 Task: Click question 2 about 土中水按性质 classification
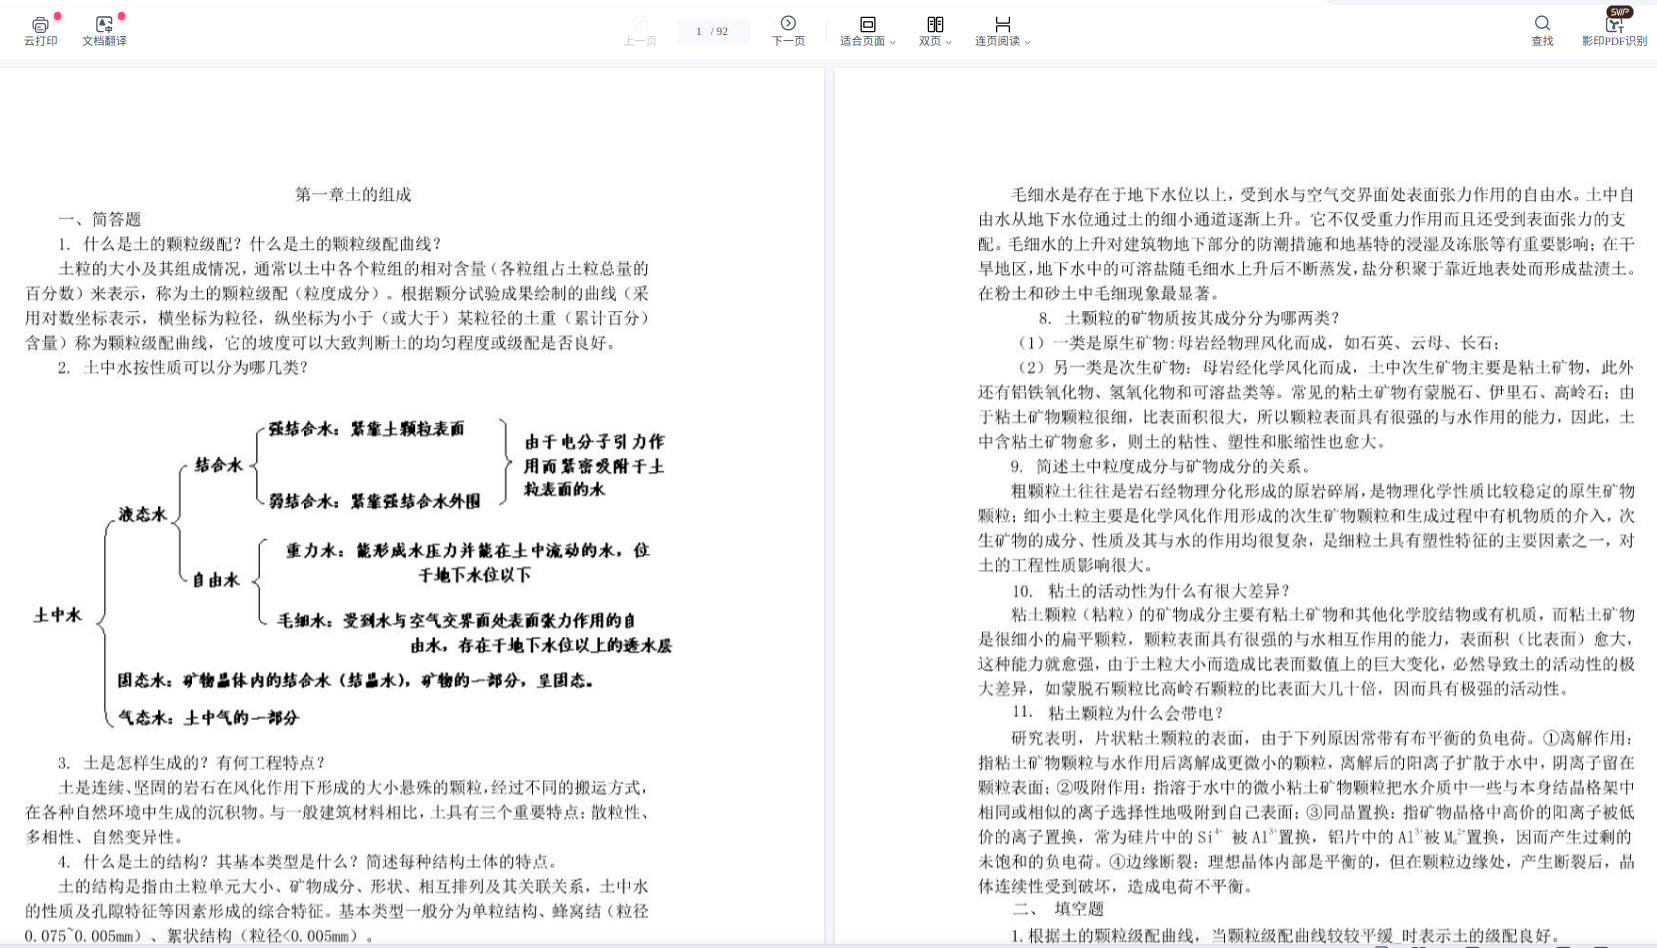pos(183,367)
